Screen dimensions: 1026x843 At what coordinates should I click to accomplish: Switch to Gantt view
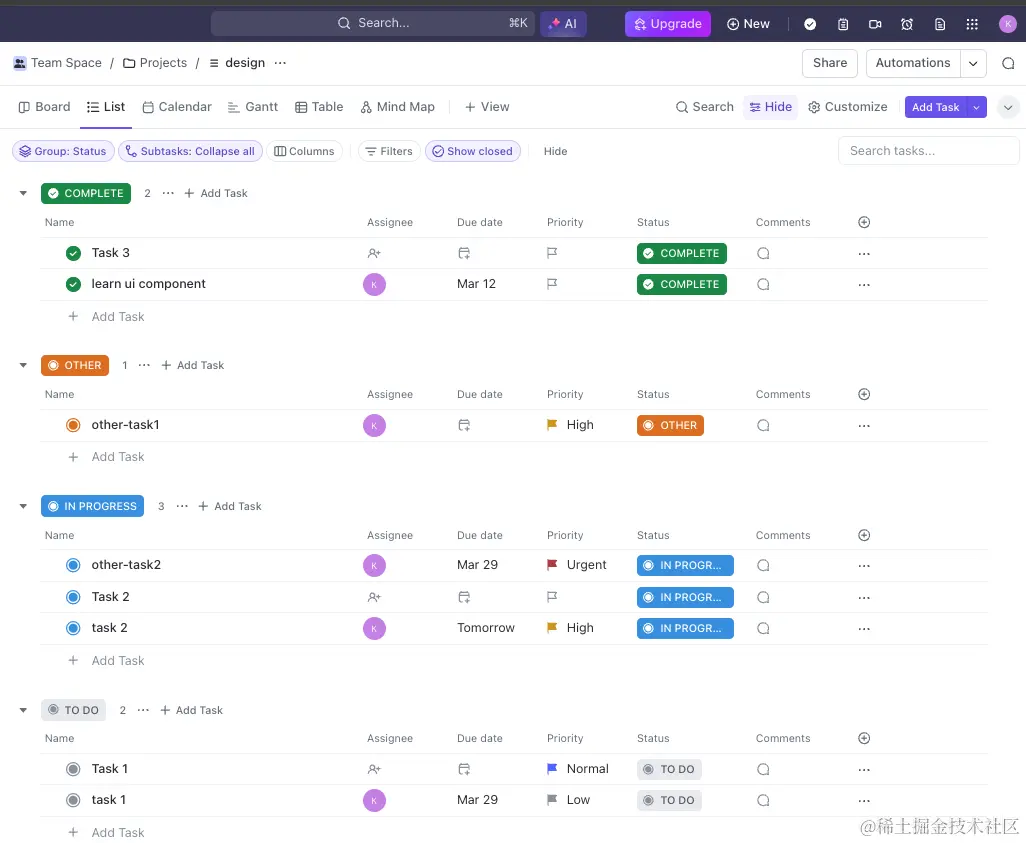click(x=253, y=107)
